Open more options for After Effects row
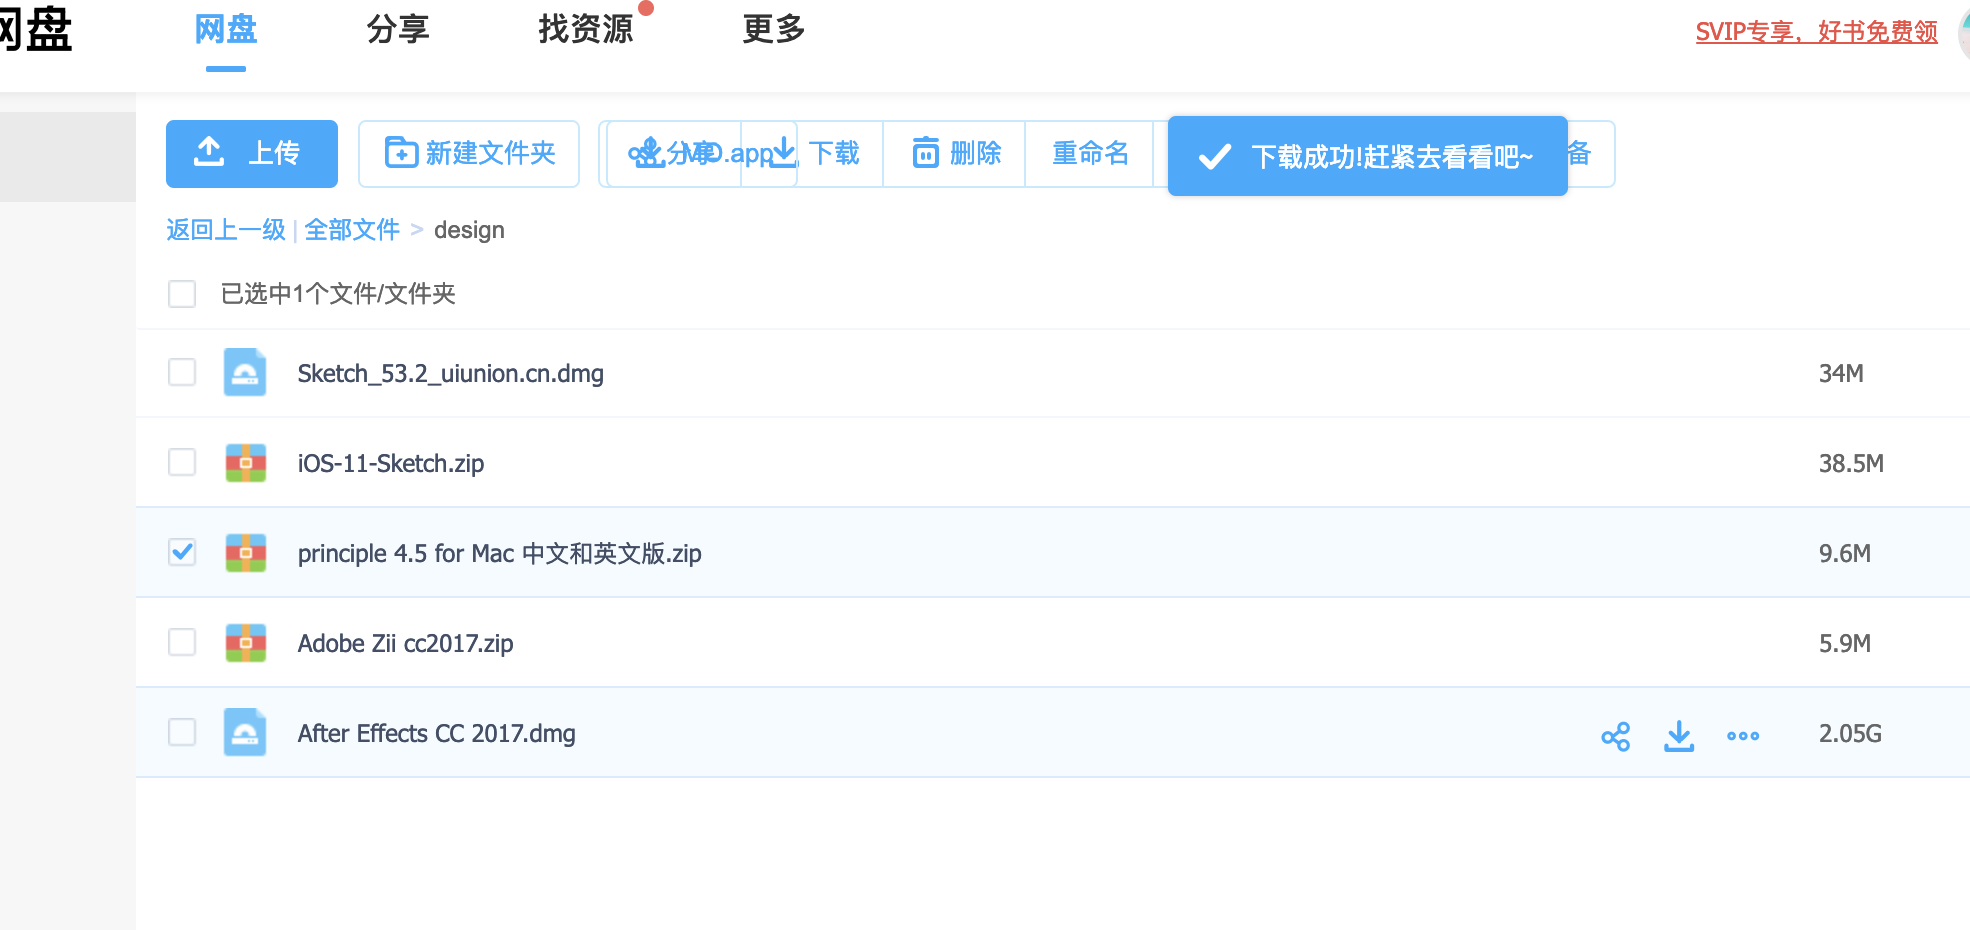Viewport: 1970px width, 930px height. 1743,736
